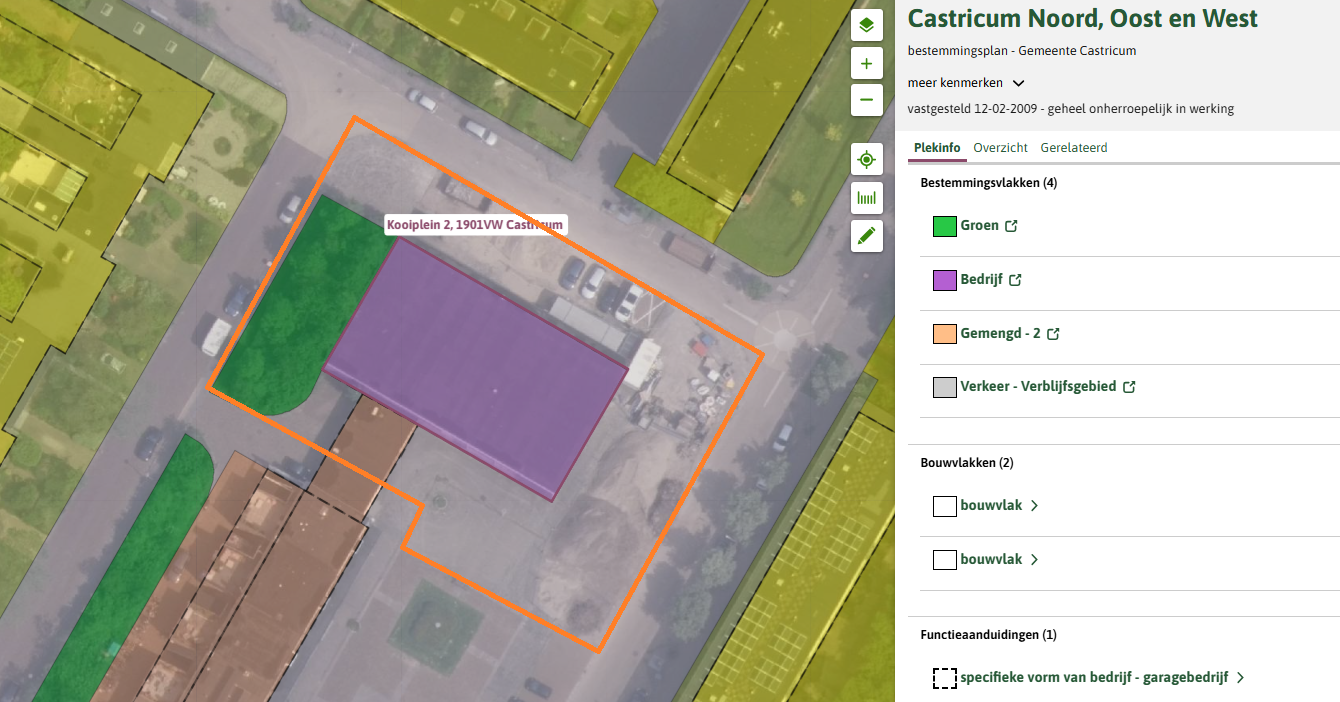Click the dashed garagebedrijf legend box
This screenshot has height=702, width=1340.
(x=945, y=678)
